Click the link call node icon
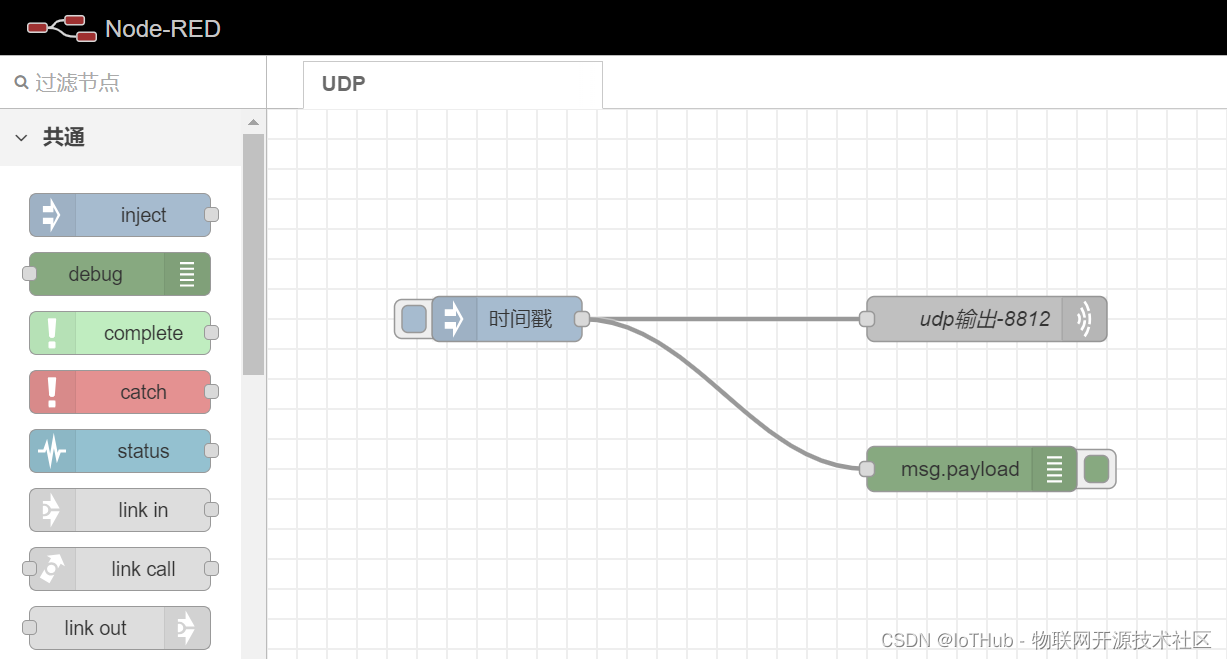The width and height of the screenshot is (1227, 659). (50, 569)
